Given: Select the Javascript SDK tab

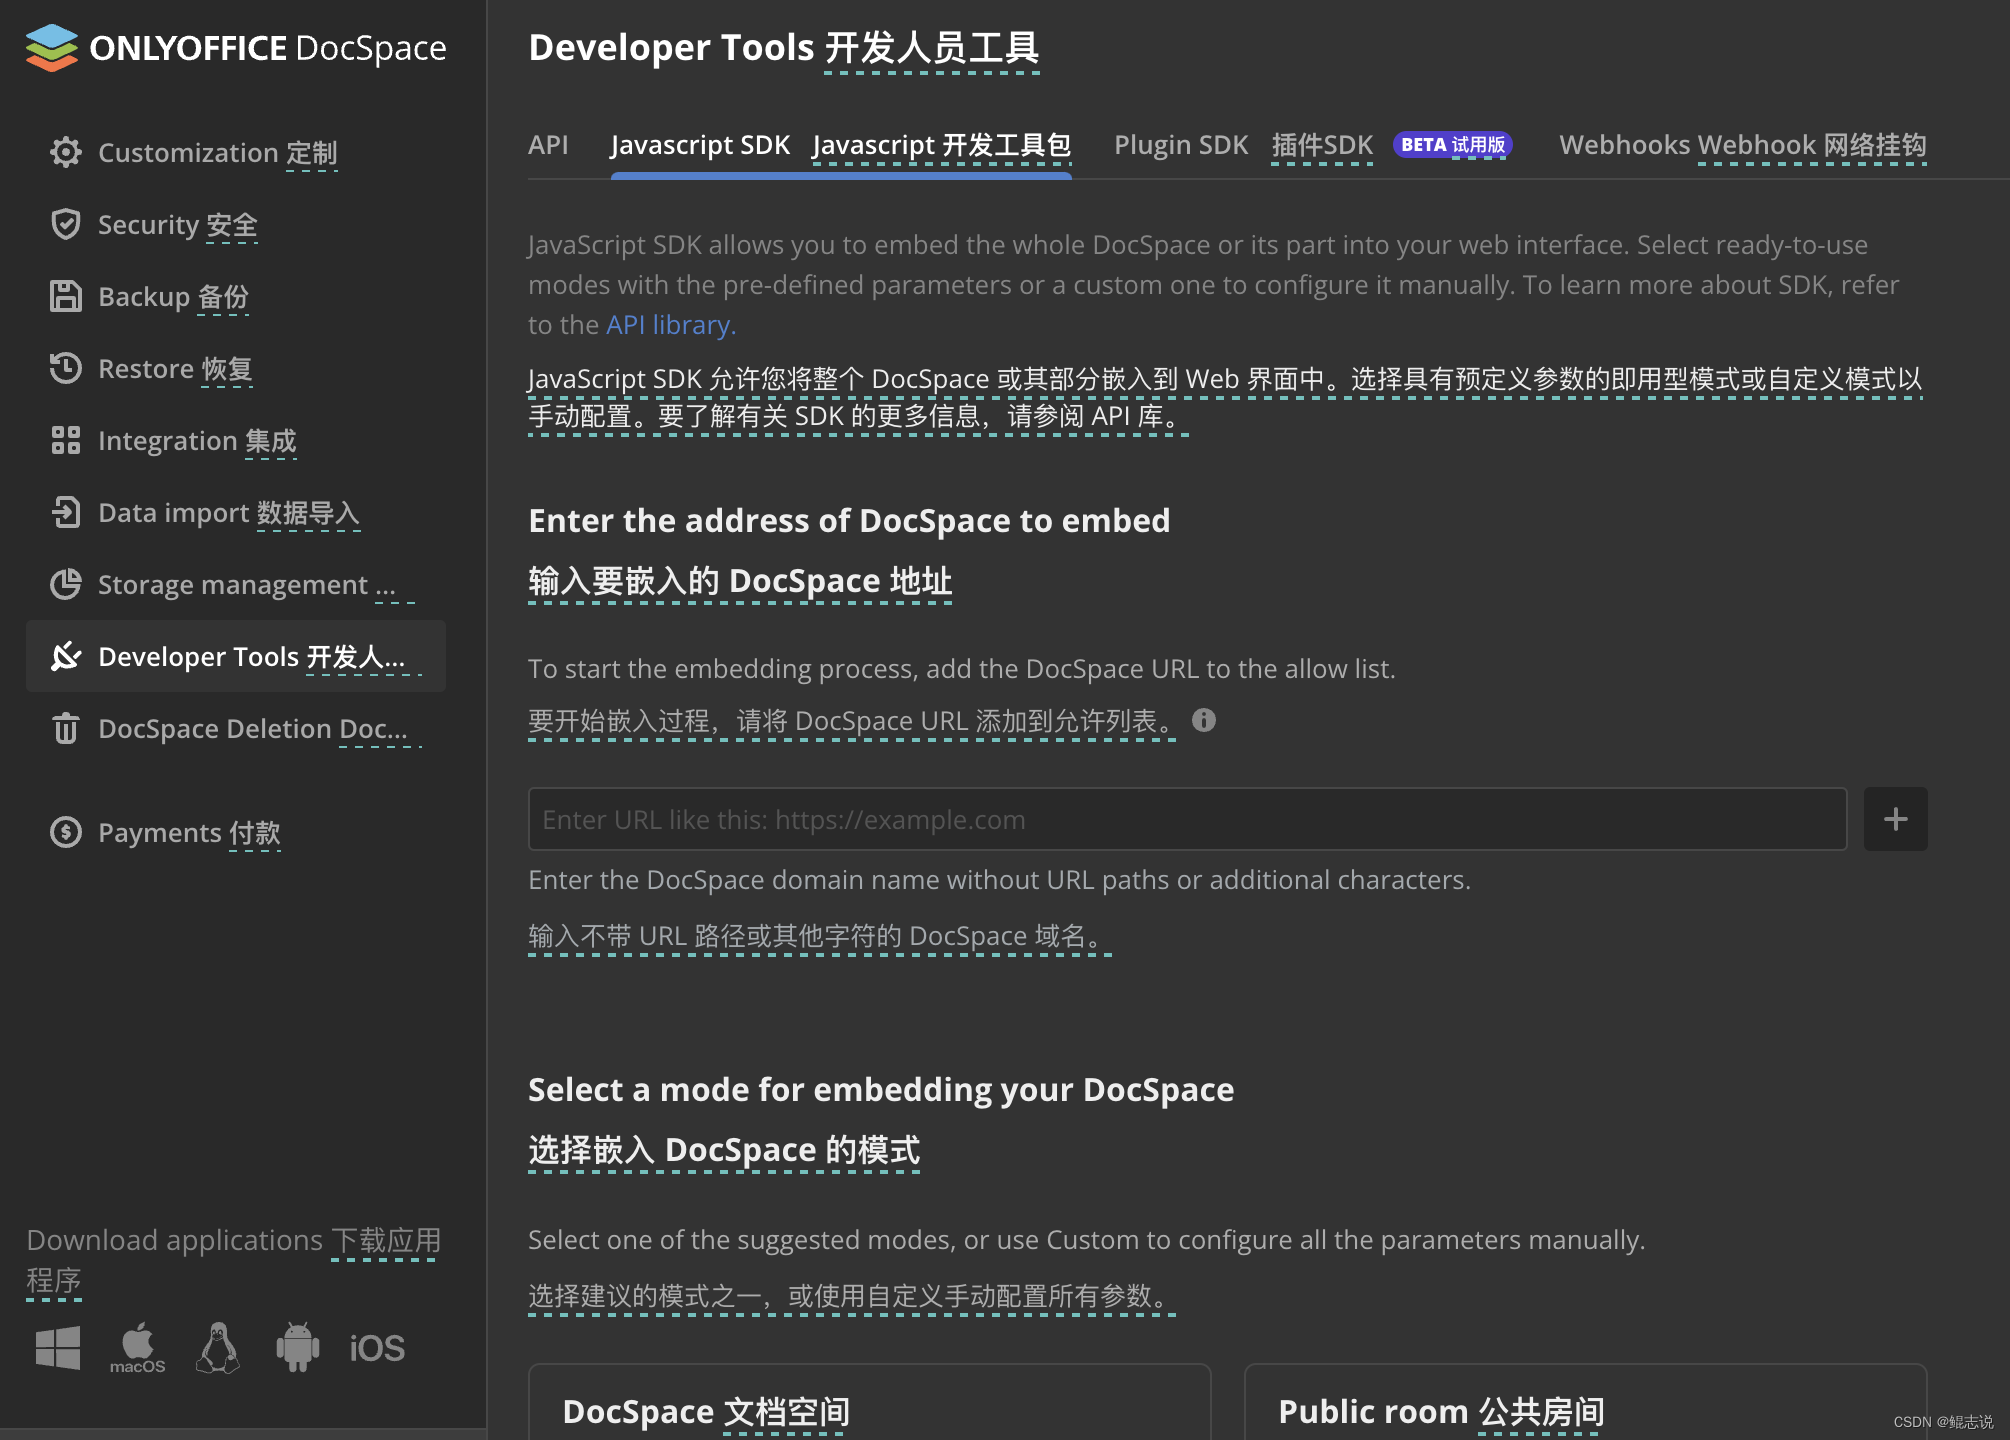Looking at the screenshot, I should point(841,146).
